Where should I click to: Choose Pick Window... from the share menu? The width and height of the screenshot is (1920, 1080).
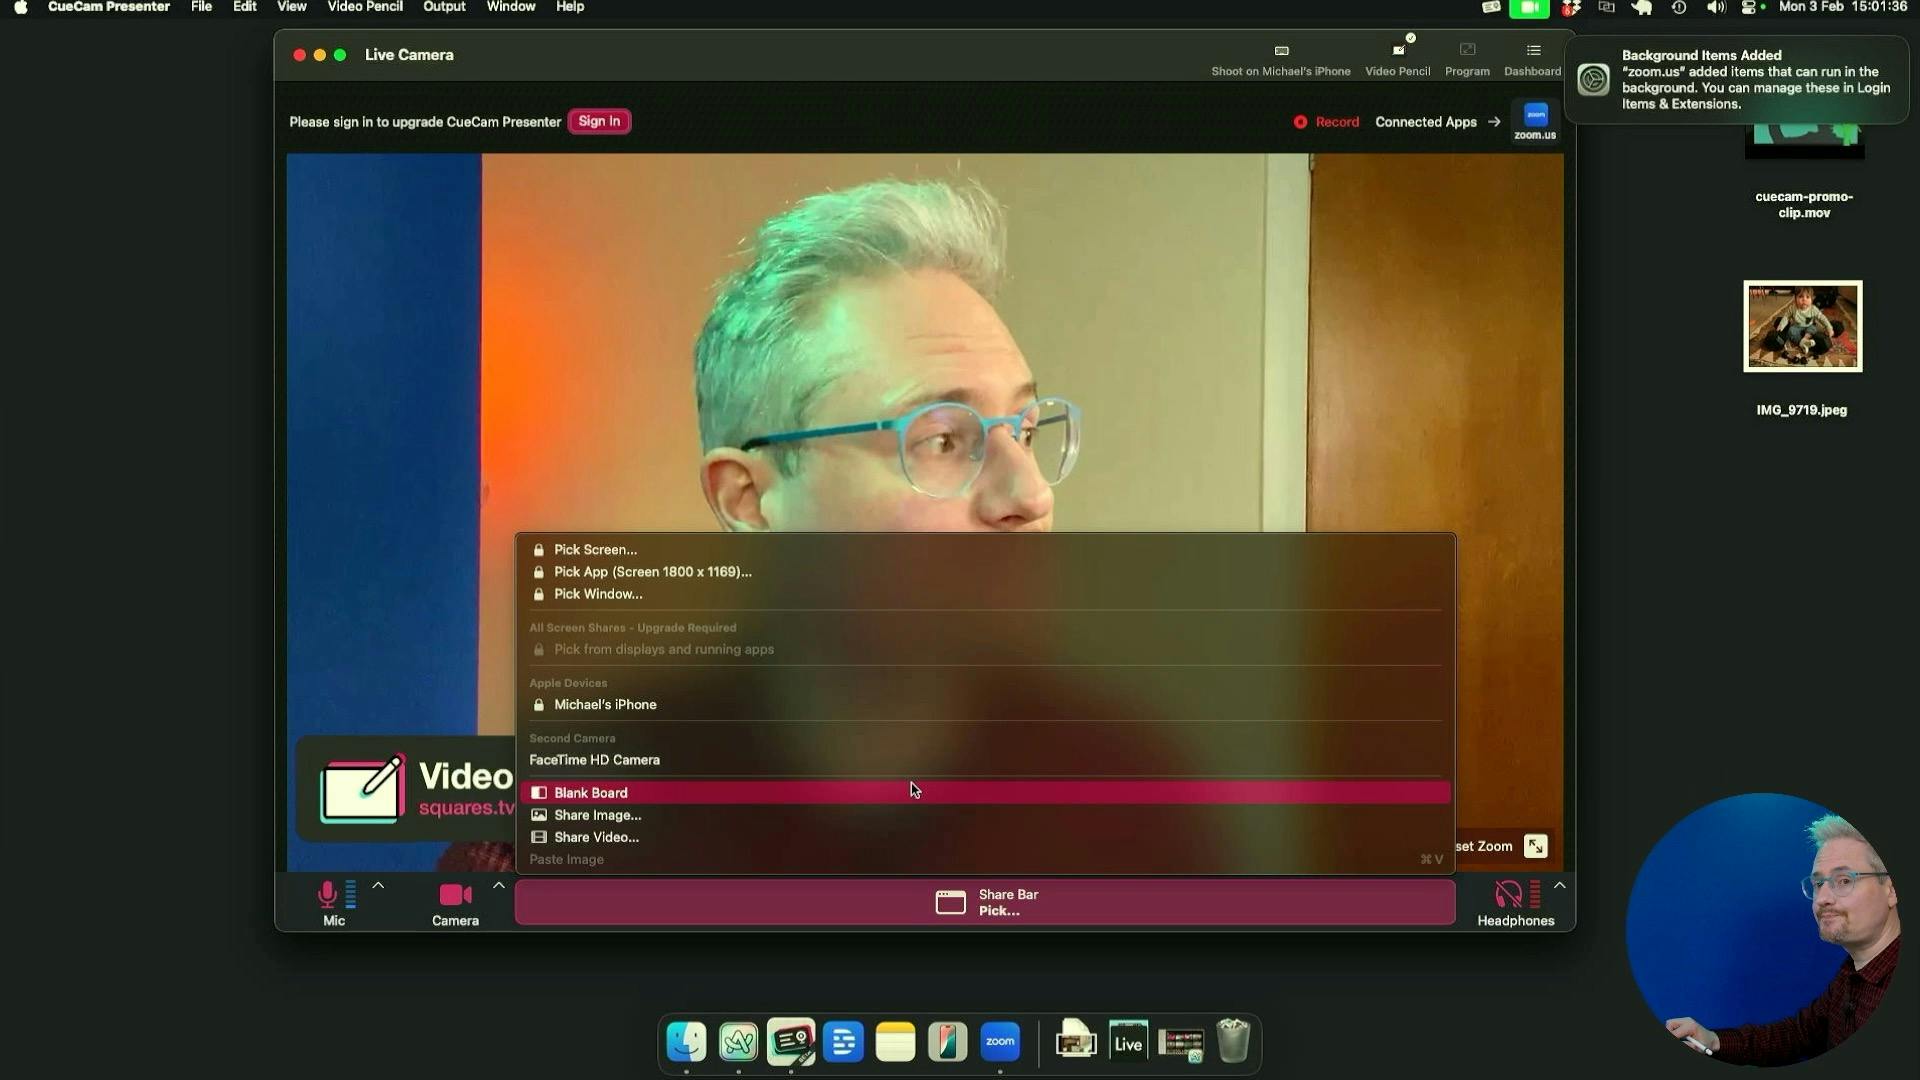click(x=985, y=594)
